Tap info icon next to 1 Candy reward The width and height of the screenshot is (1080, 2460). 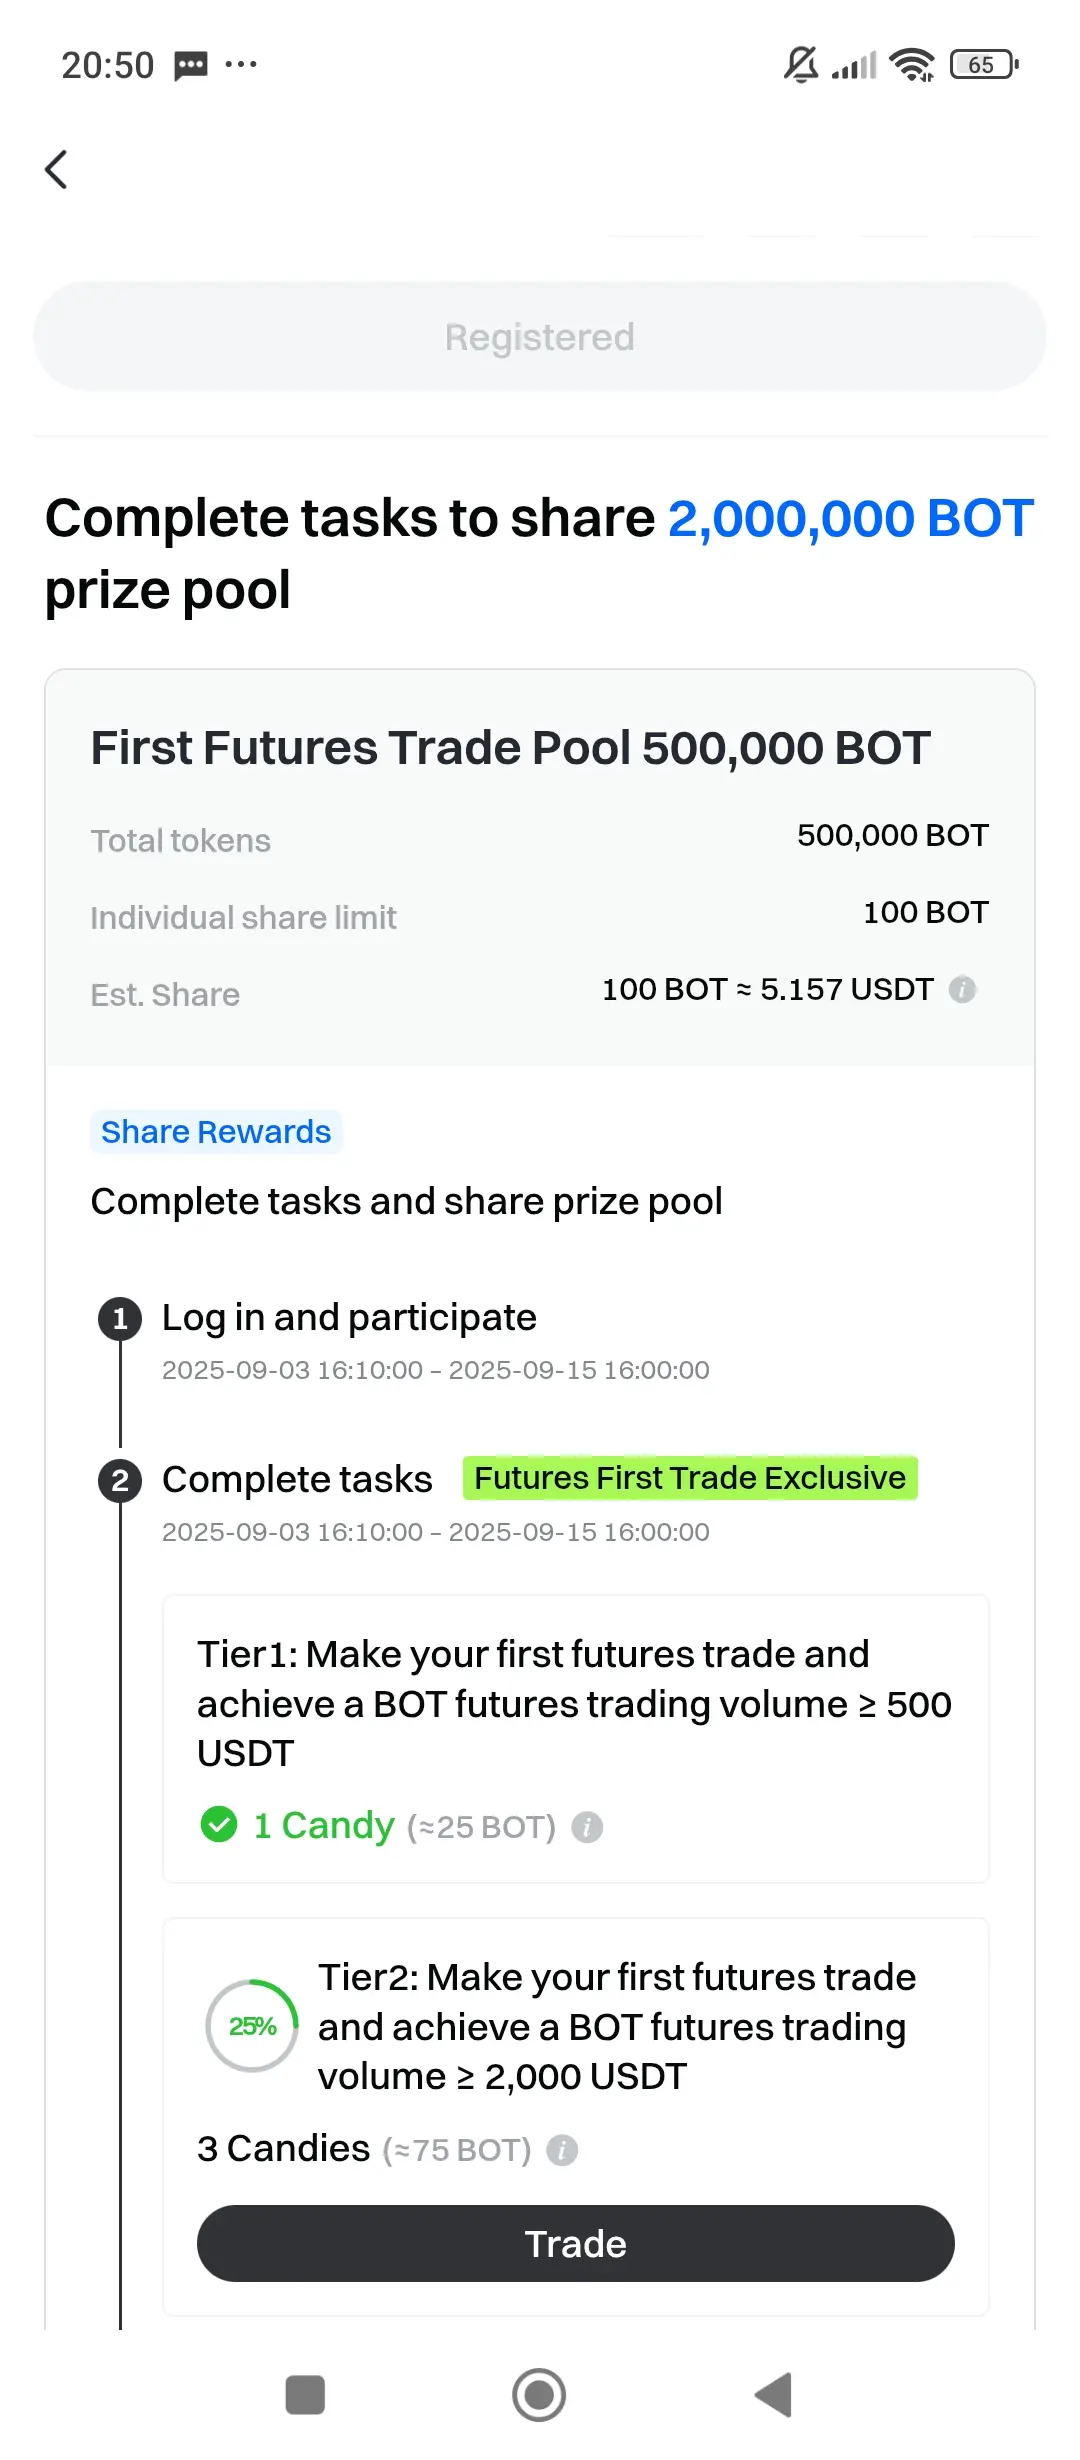587,1827
